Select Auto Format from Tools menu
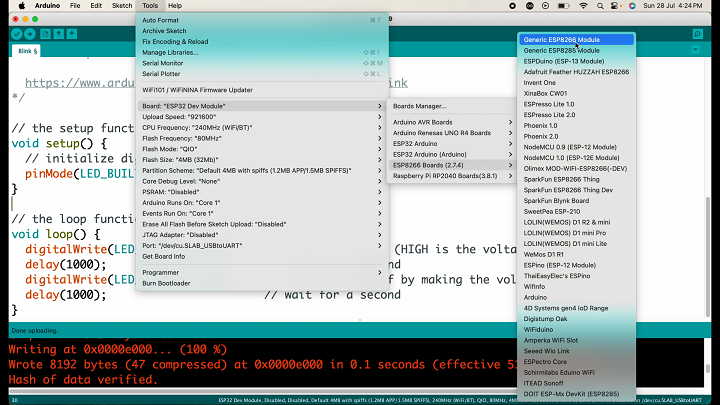Screen dimensions: 720x405 [x=262, y=20]
